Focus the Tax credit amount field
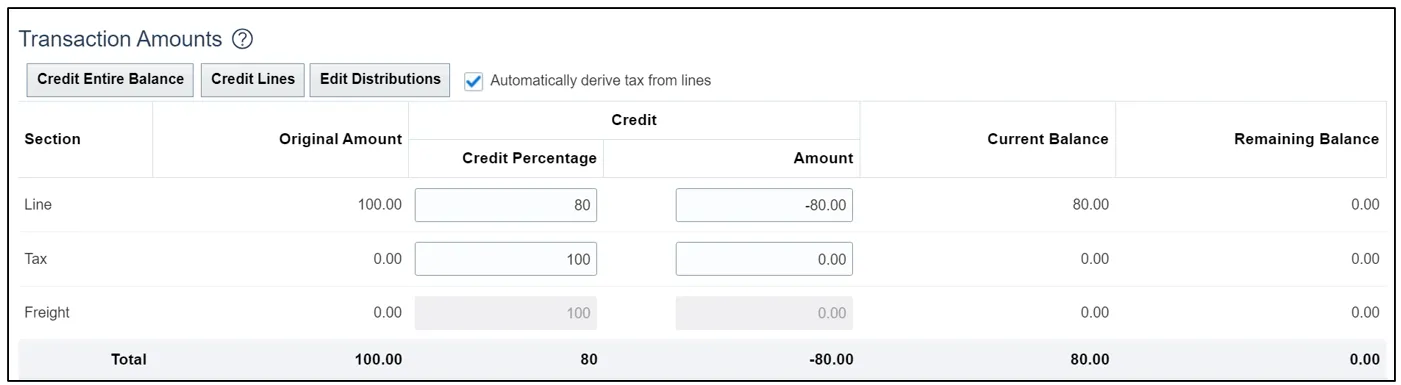 tap(764, 259)
